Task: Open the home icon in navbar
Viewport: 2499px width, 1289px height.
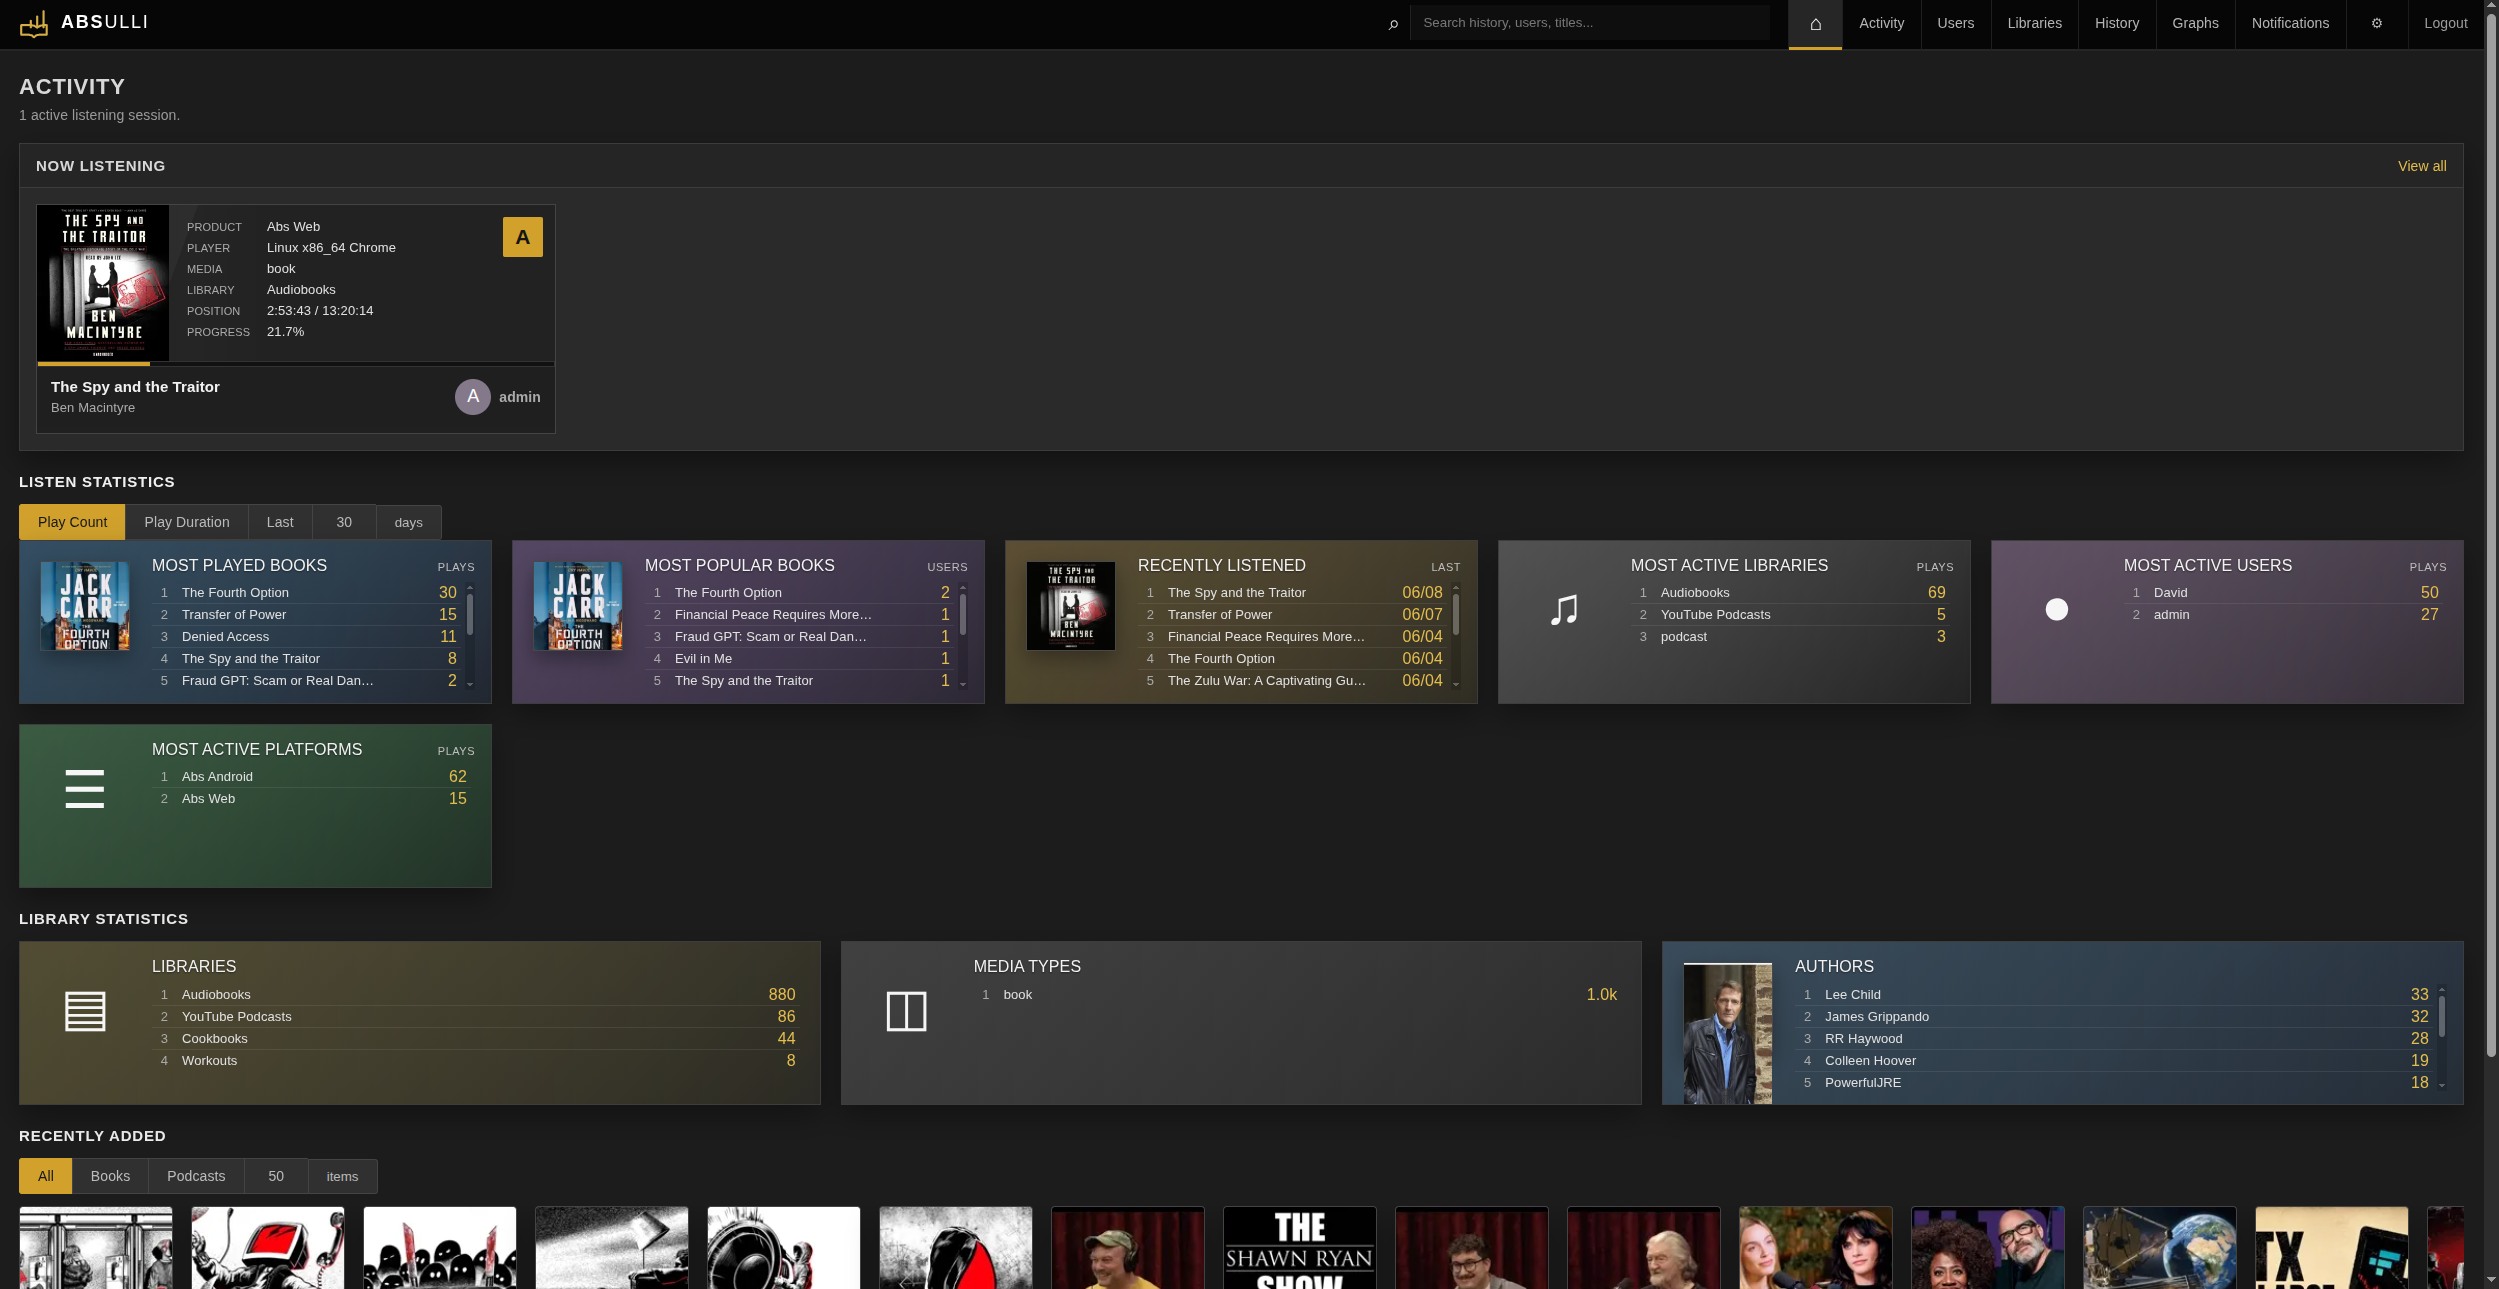Action: click(x=1815, y=24)
